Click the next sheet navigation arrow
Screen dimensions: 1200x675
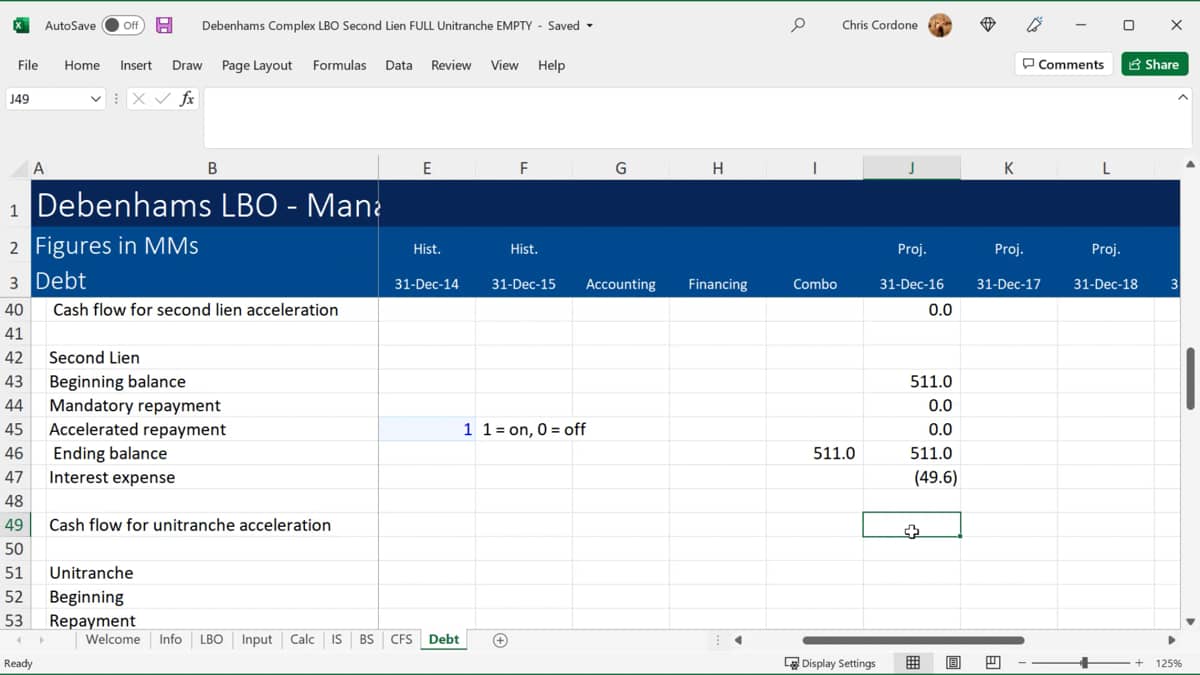point(41,640)
